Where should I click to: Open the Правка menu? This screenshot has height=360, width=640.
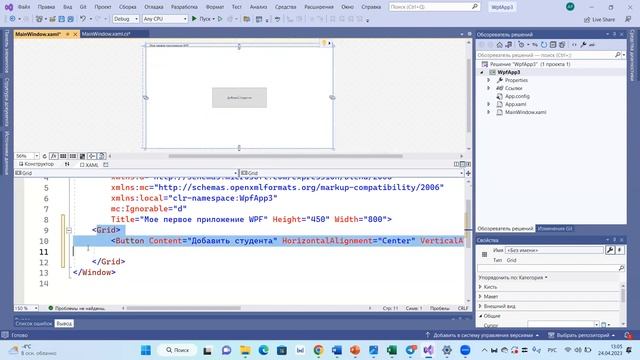pos(46,7)
